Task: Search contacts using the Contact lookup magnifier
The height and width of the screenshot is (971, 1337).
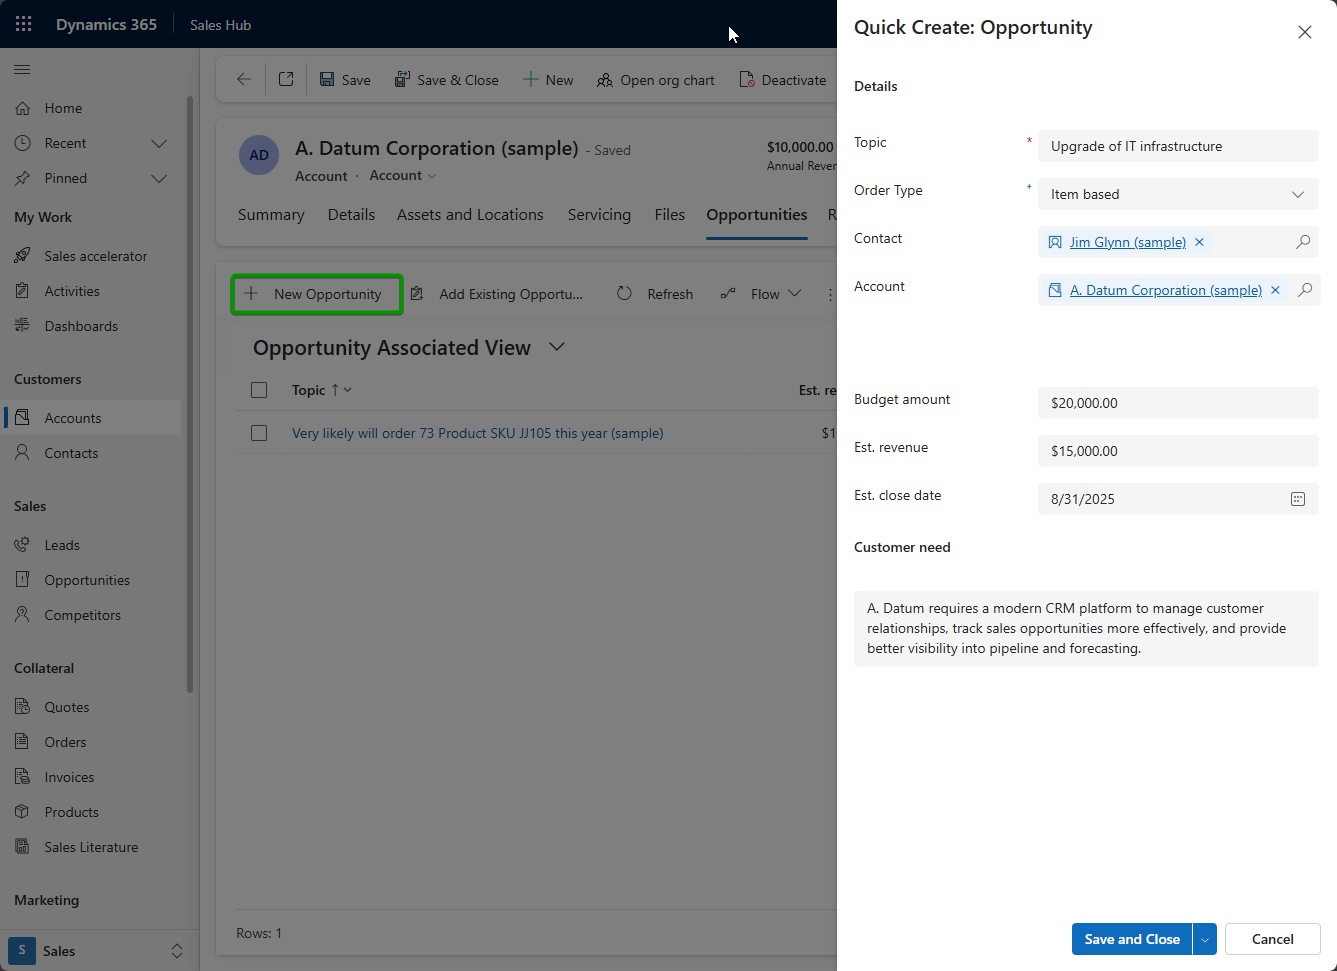Action: point(1303,242)
